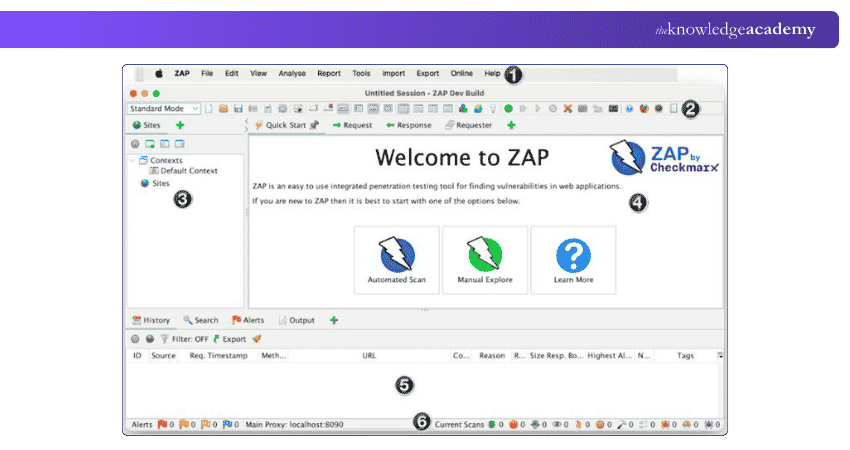The height and width of the screenshot is (450, 850).
Task: Switch to the Alerts tab
Action: coord(248,320)
